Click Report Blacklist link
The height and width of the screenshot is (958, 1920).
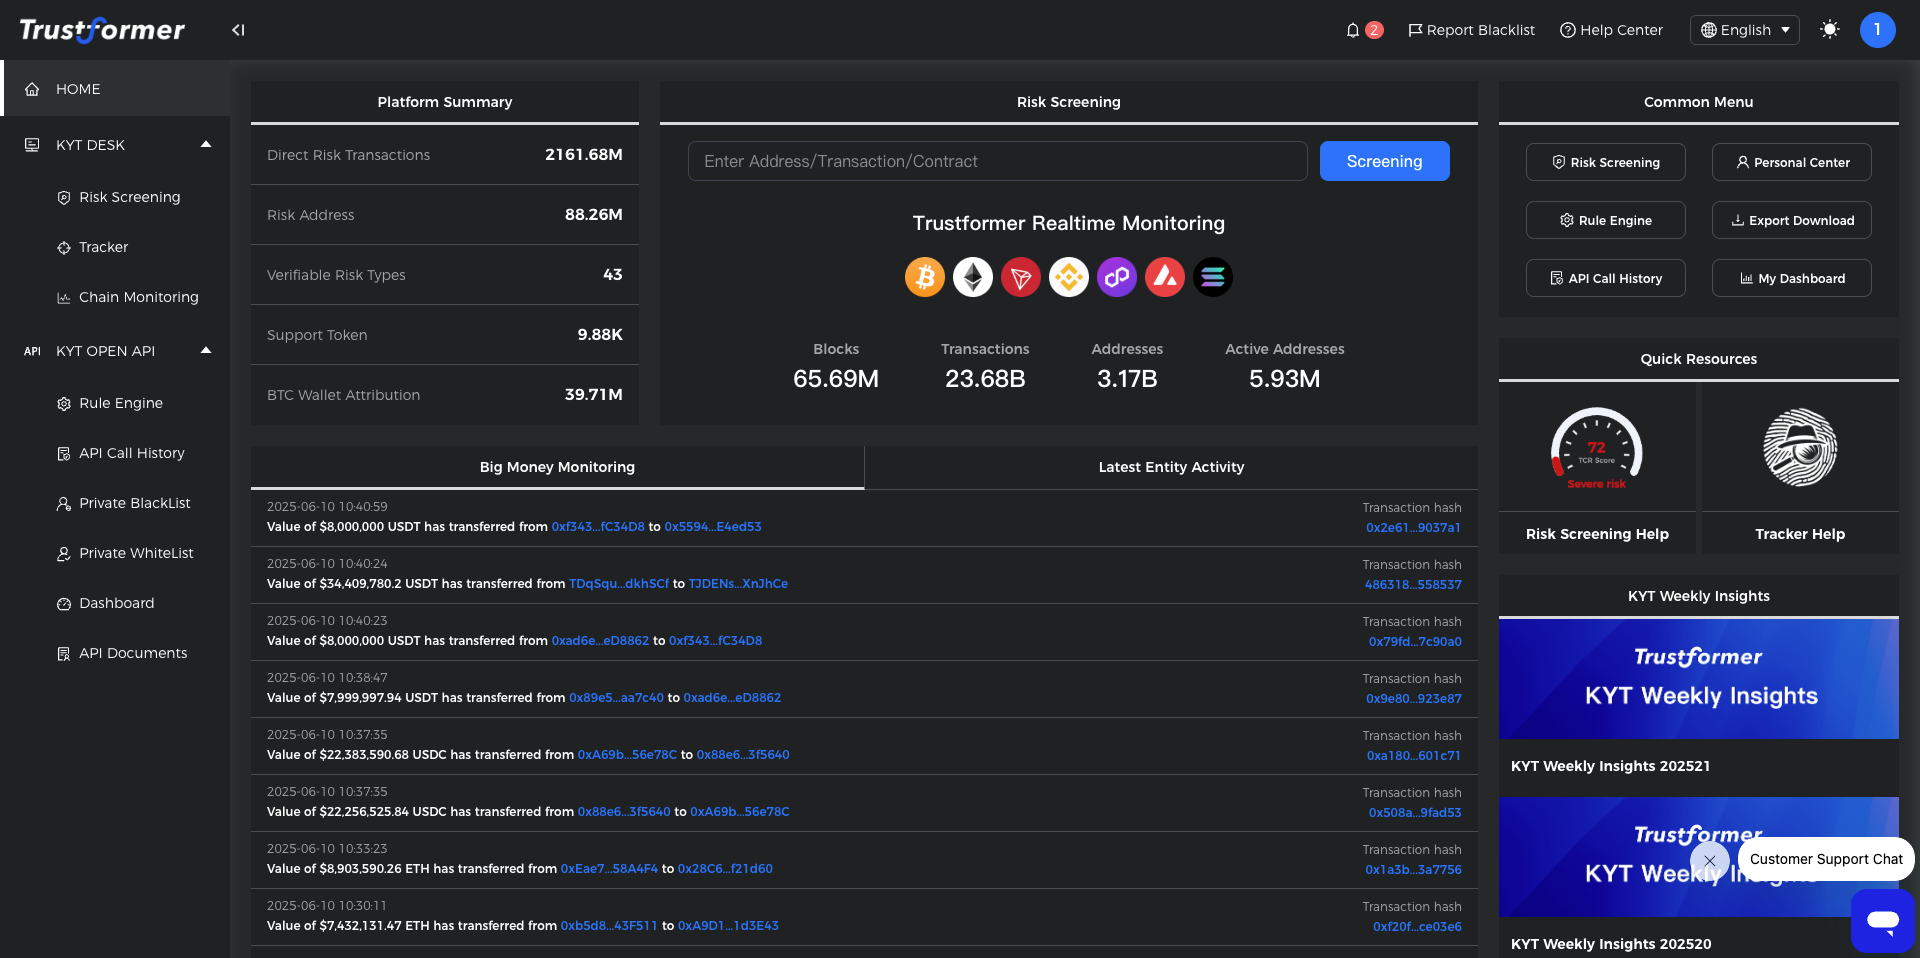[x=1471, y=30]
